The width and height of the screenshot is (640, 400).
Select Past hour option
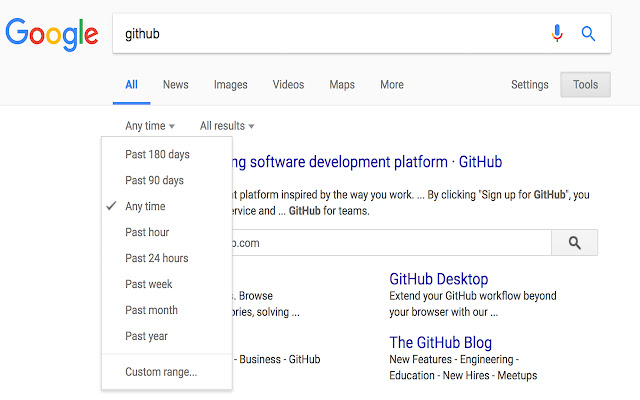tap(167, 232)
